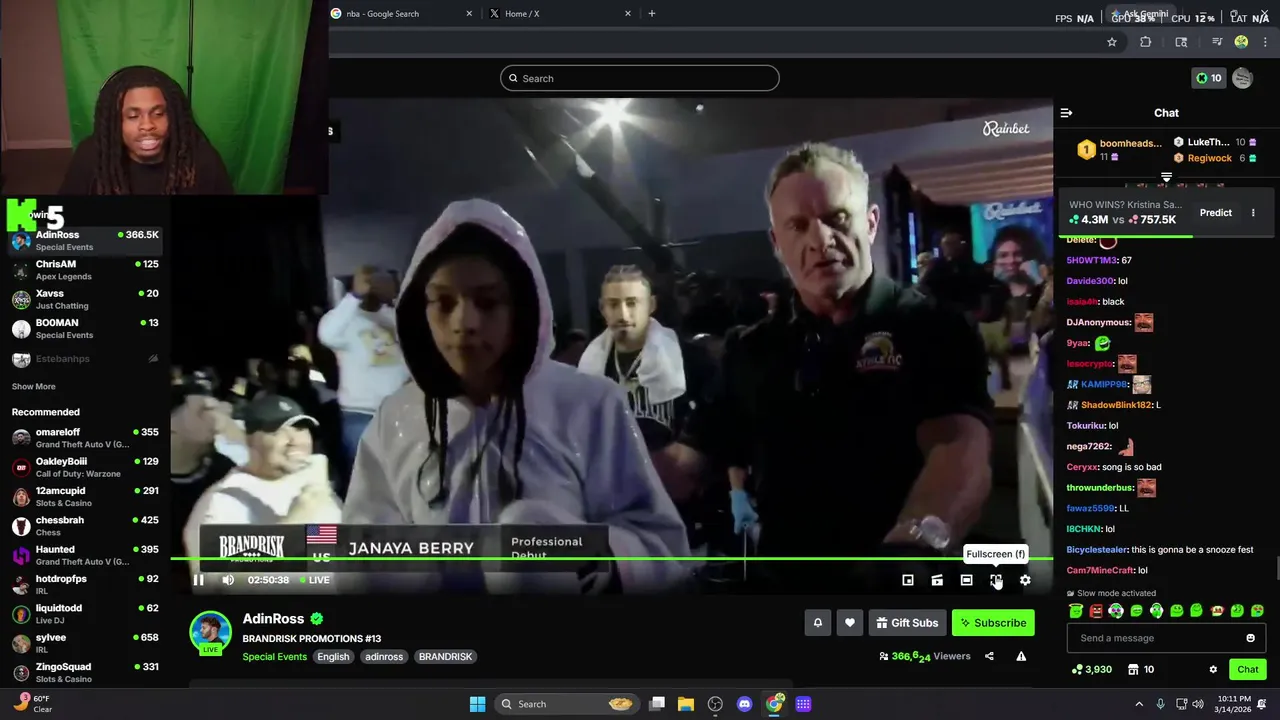
Task: Open the KICKs balance button
Action: [x=1208, y=78]
